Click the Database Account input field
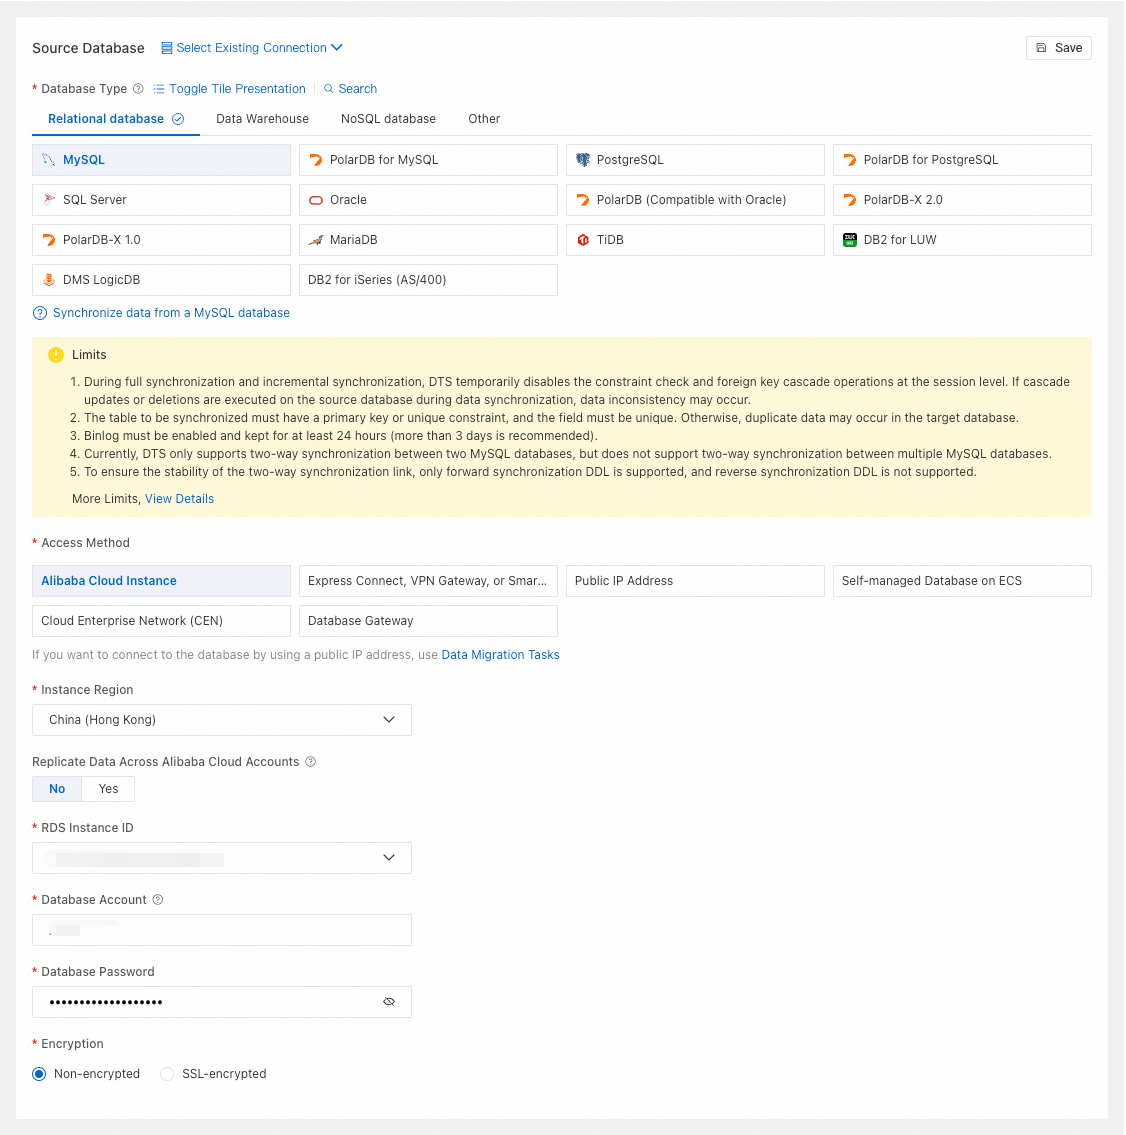 coord(221,930)
